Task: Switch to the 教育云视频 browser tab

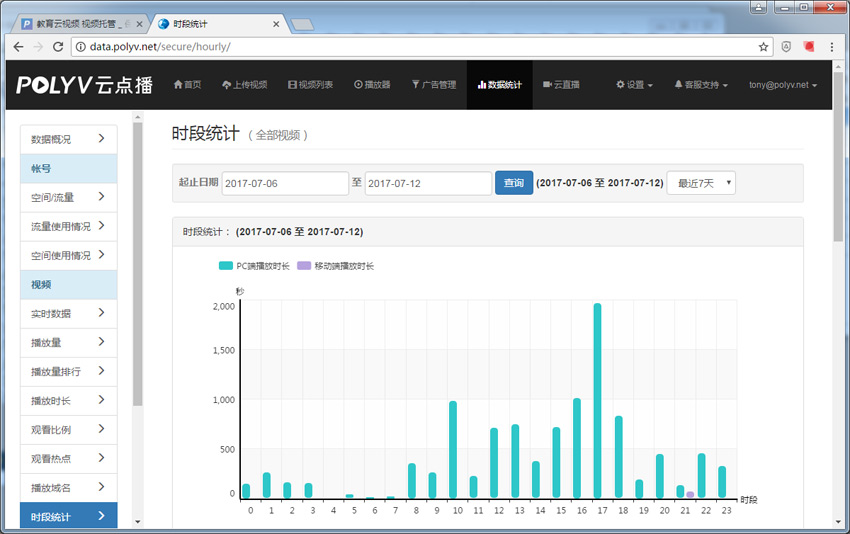Action: 82,22
